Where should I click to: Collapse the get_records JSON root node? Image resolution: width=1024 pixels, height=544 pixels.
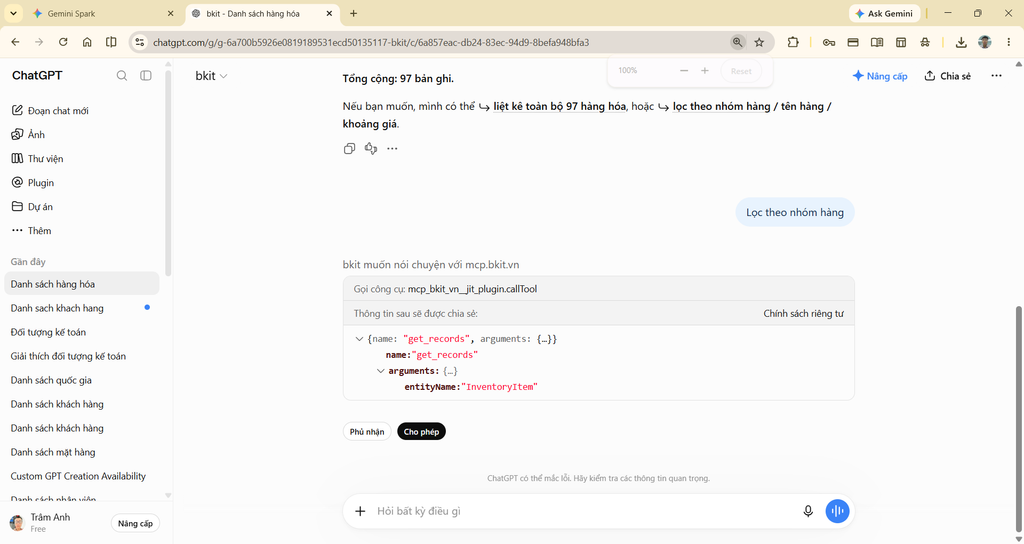coord(359,339)
